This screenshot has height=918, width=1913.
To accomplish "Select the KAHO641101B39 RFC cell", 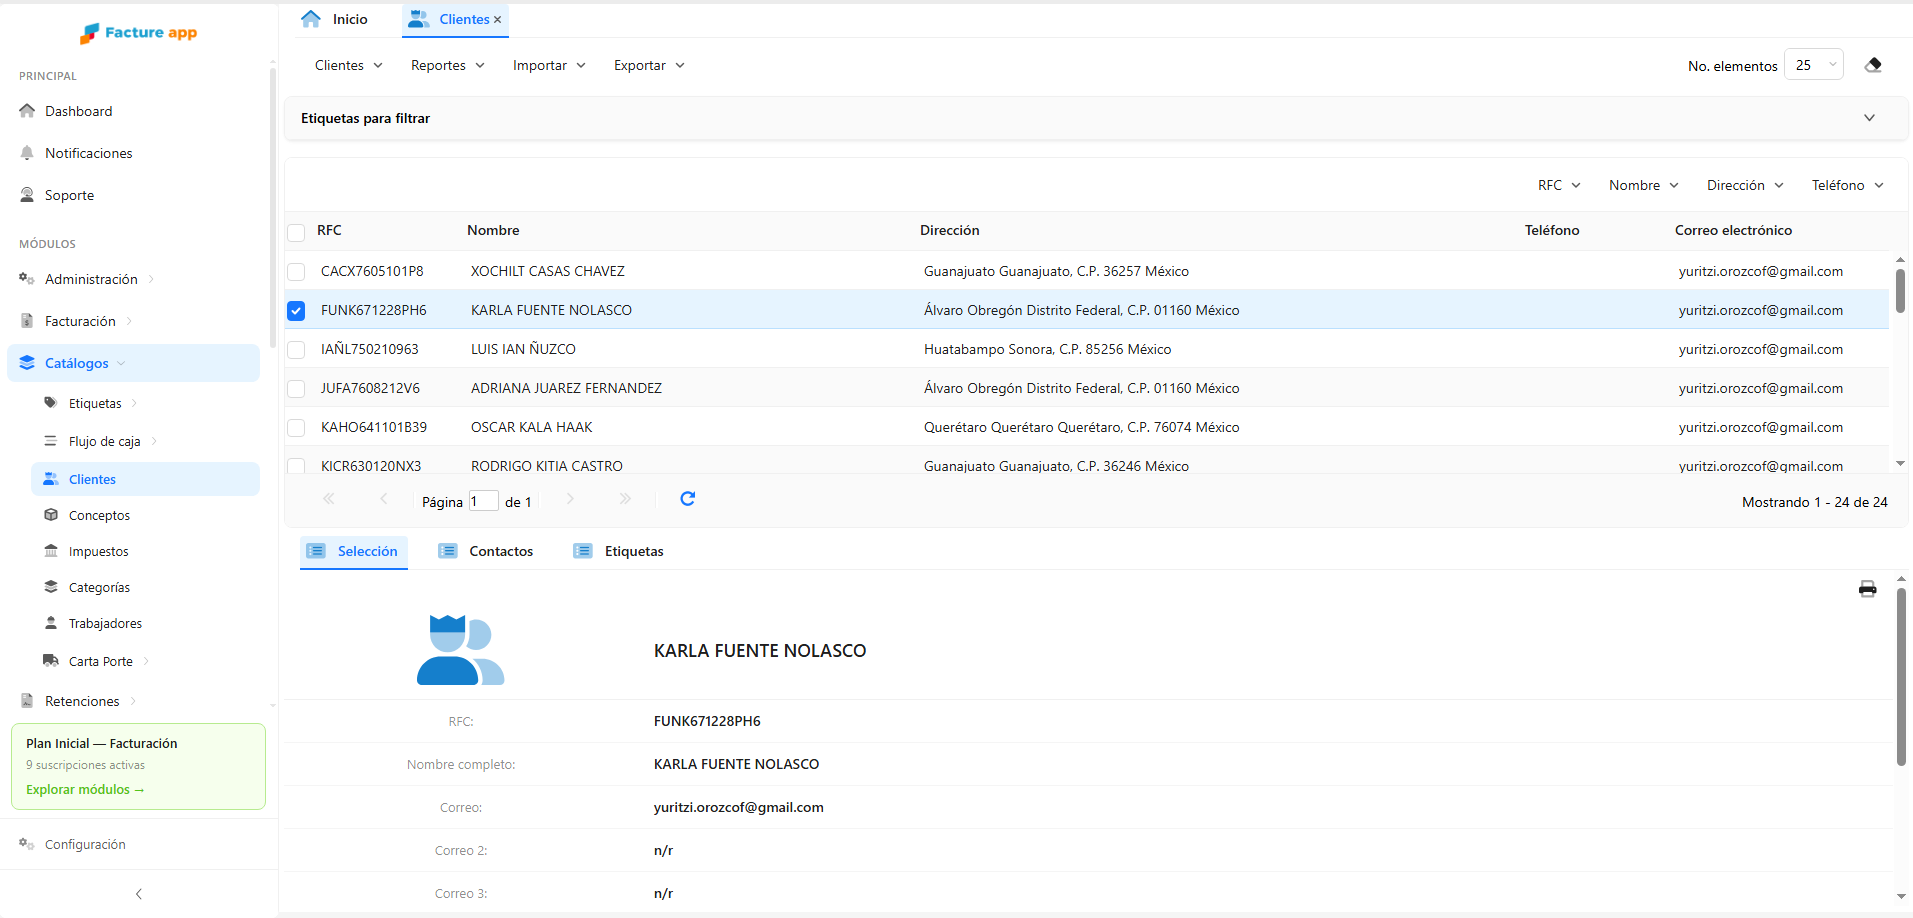I will pyautogui.click(x=374, y=427).
